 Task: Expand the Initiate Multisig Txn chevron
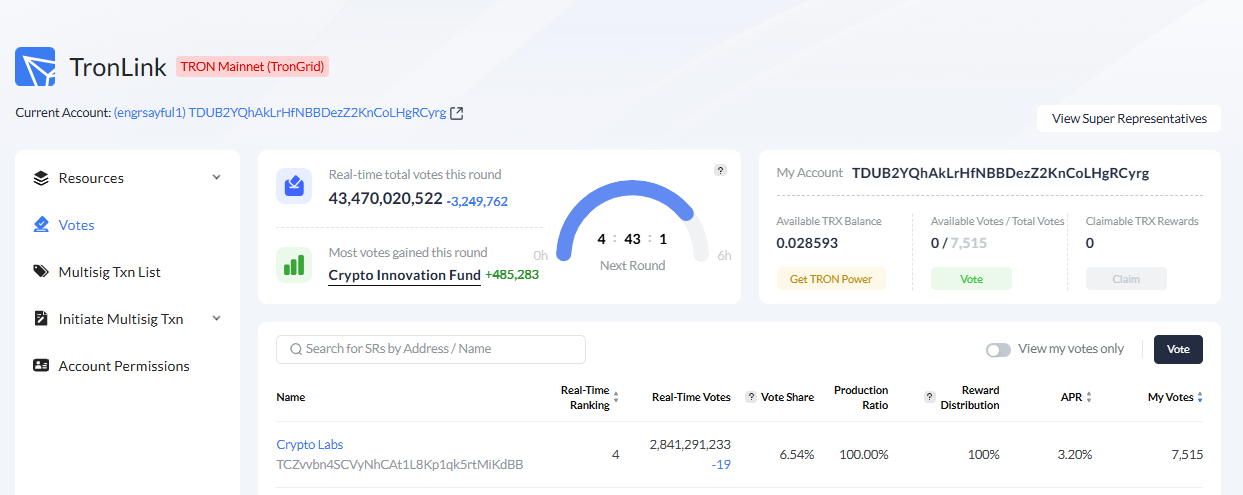(217, 319)
